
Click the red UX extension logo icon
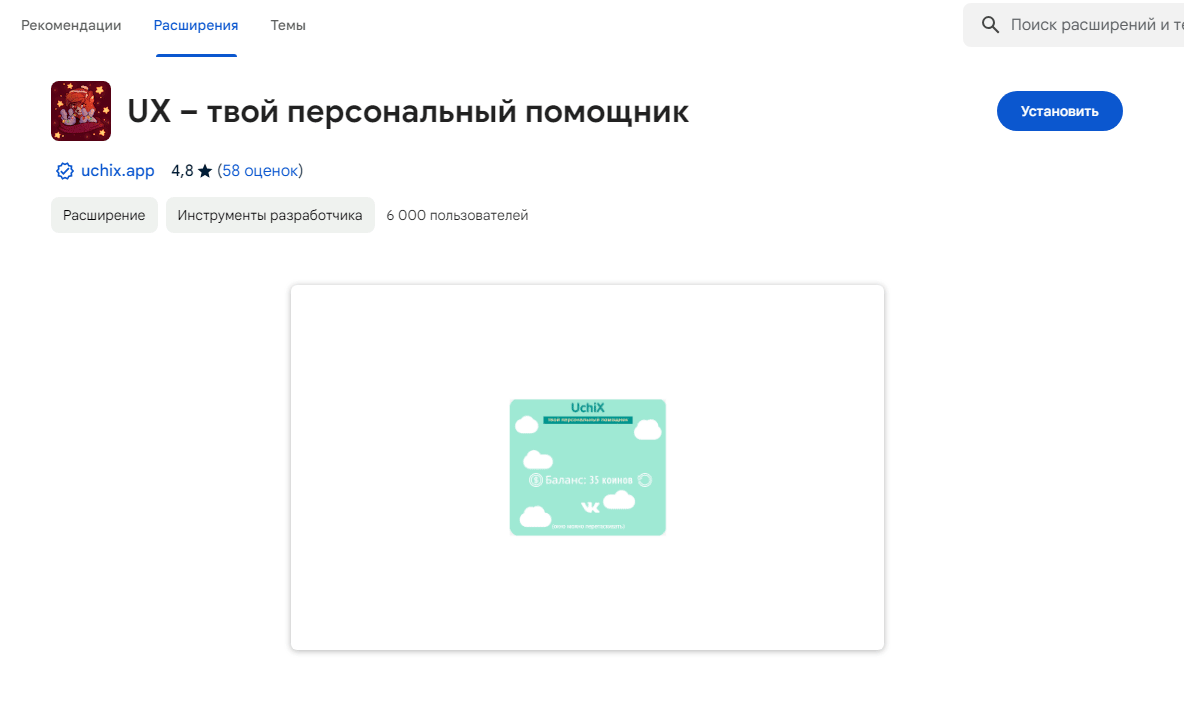80,110
